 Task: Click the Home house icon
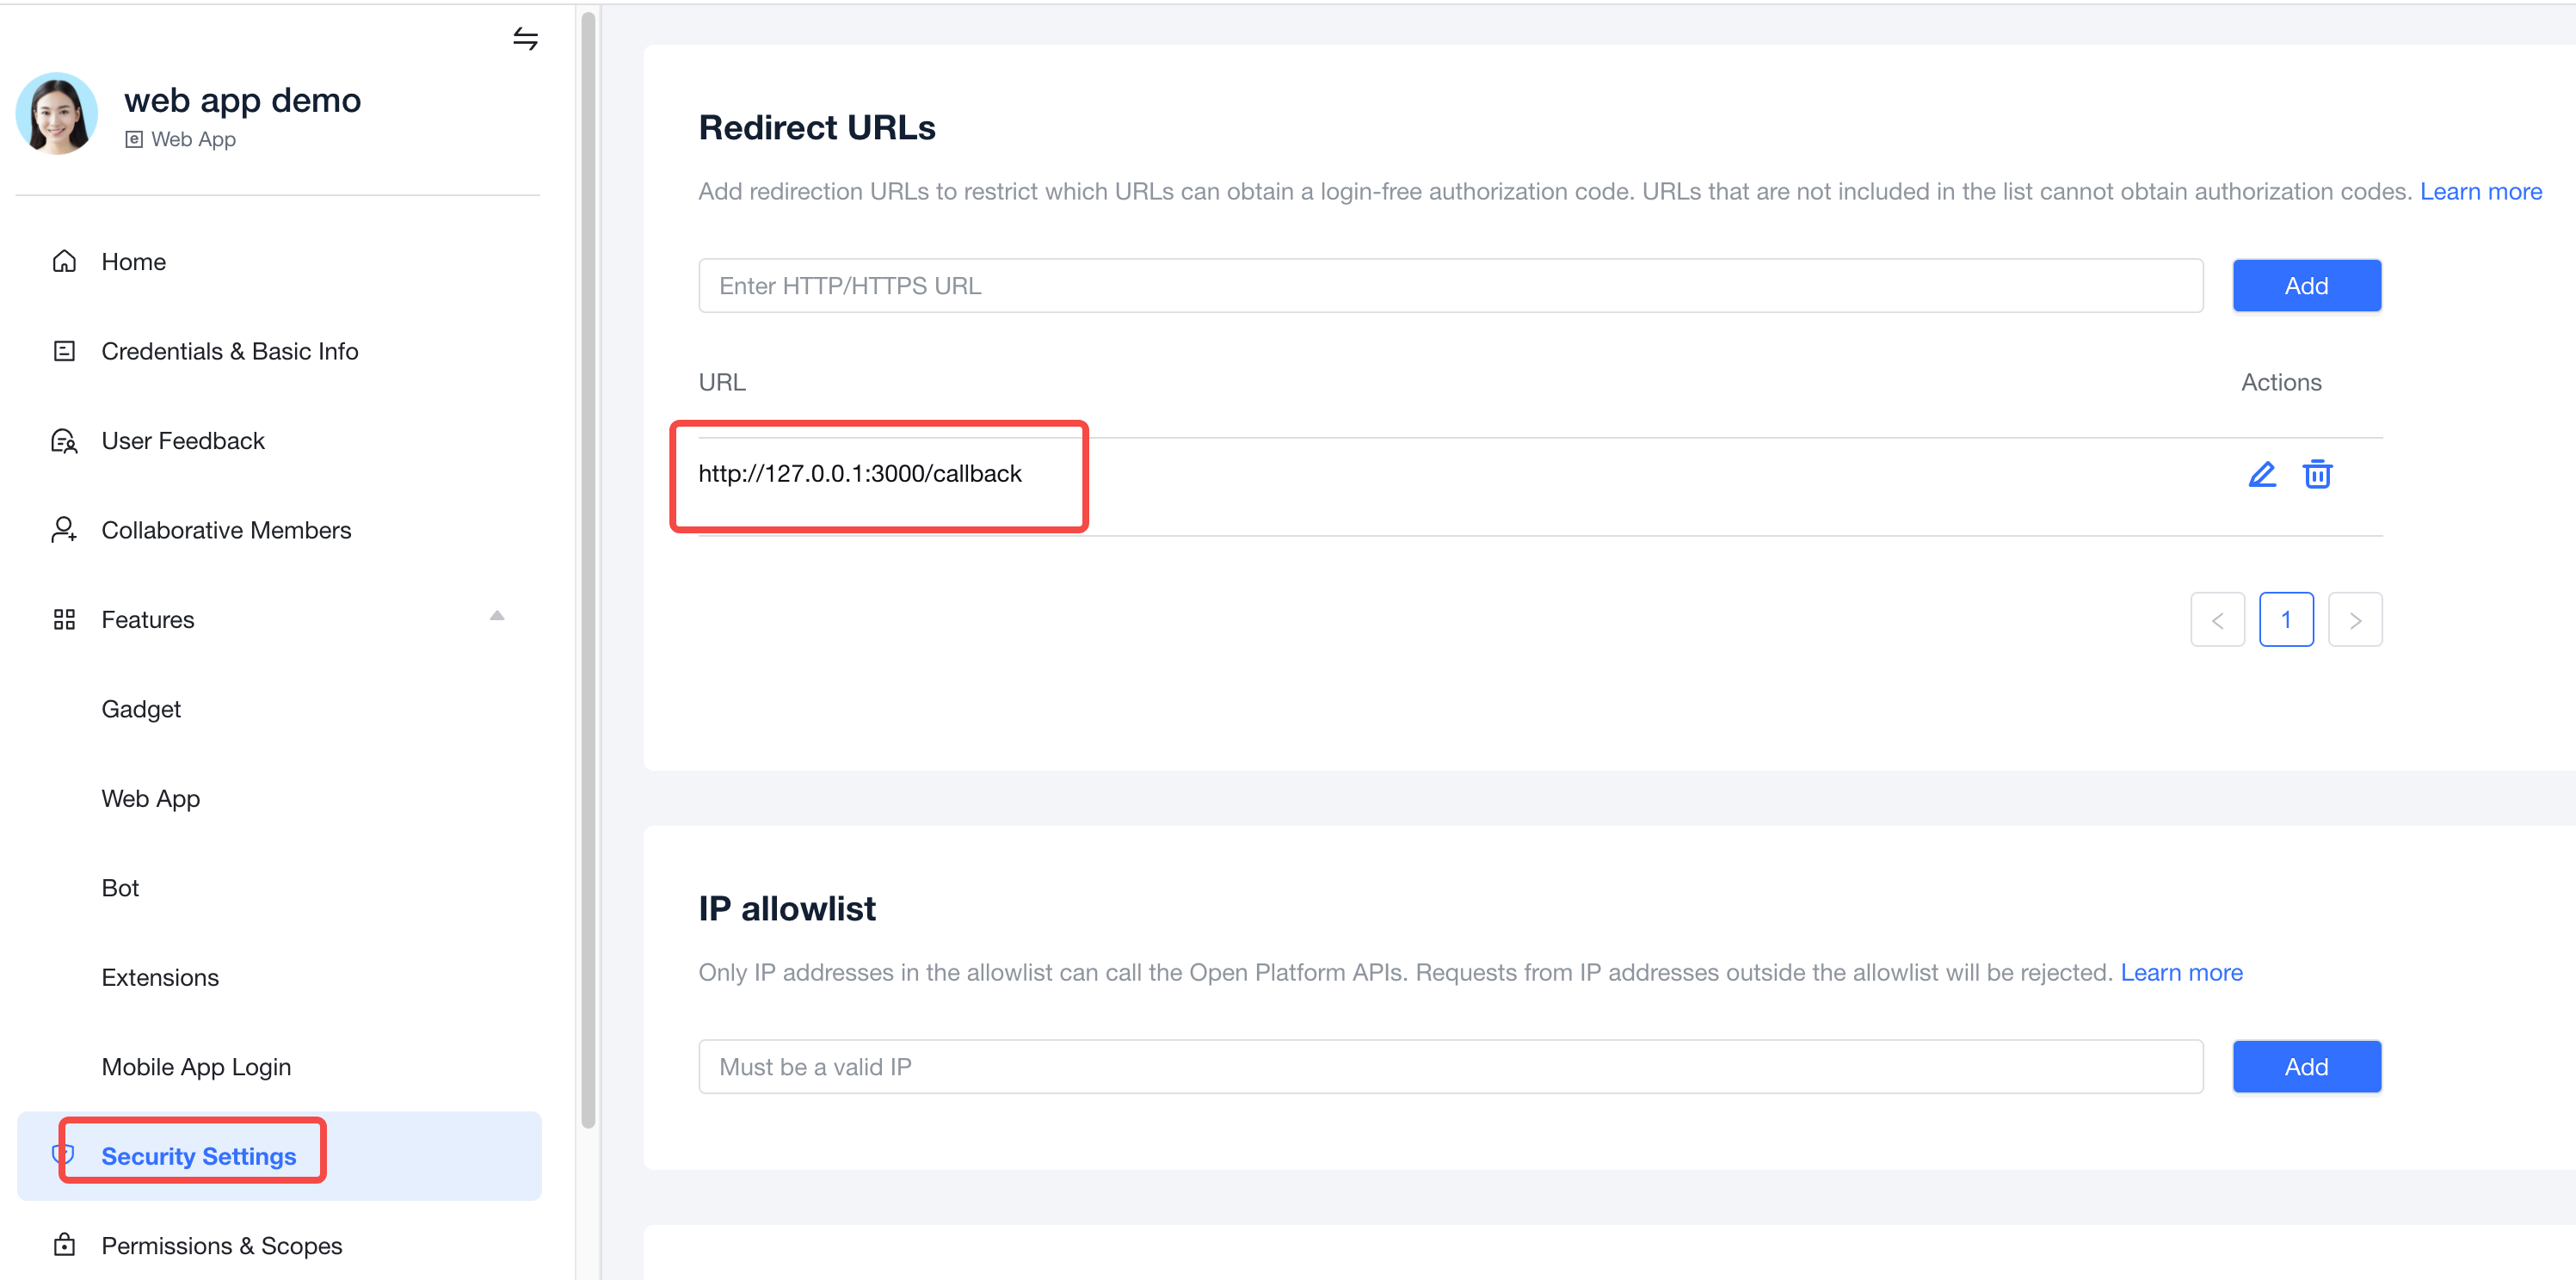pos(64,262)
